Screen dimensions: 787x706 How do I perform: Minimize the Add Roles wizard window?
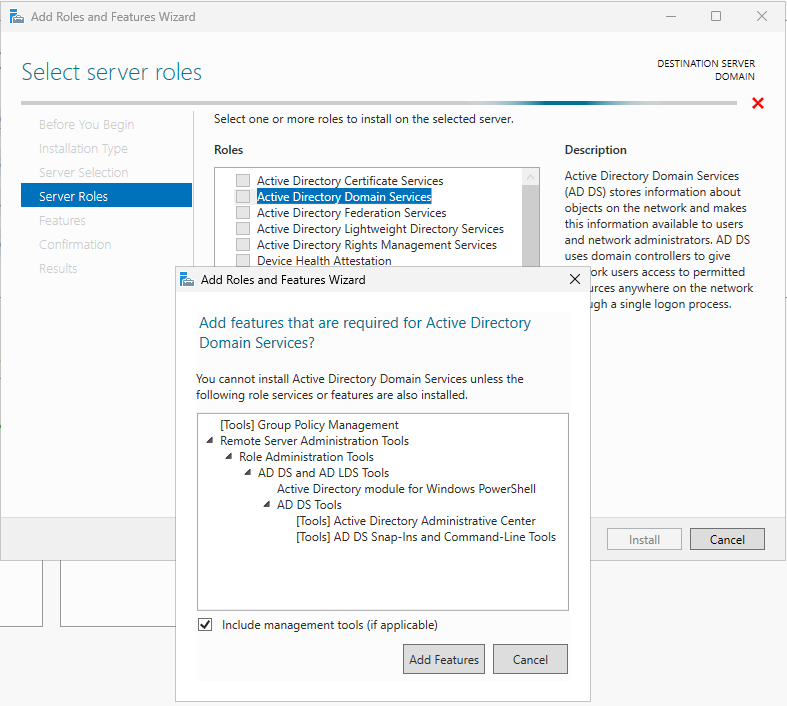pos(670,16)
